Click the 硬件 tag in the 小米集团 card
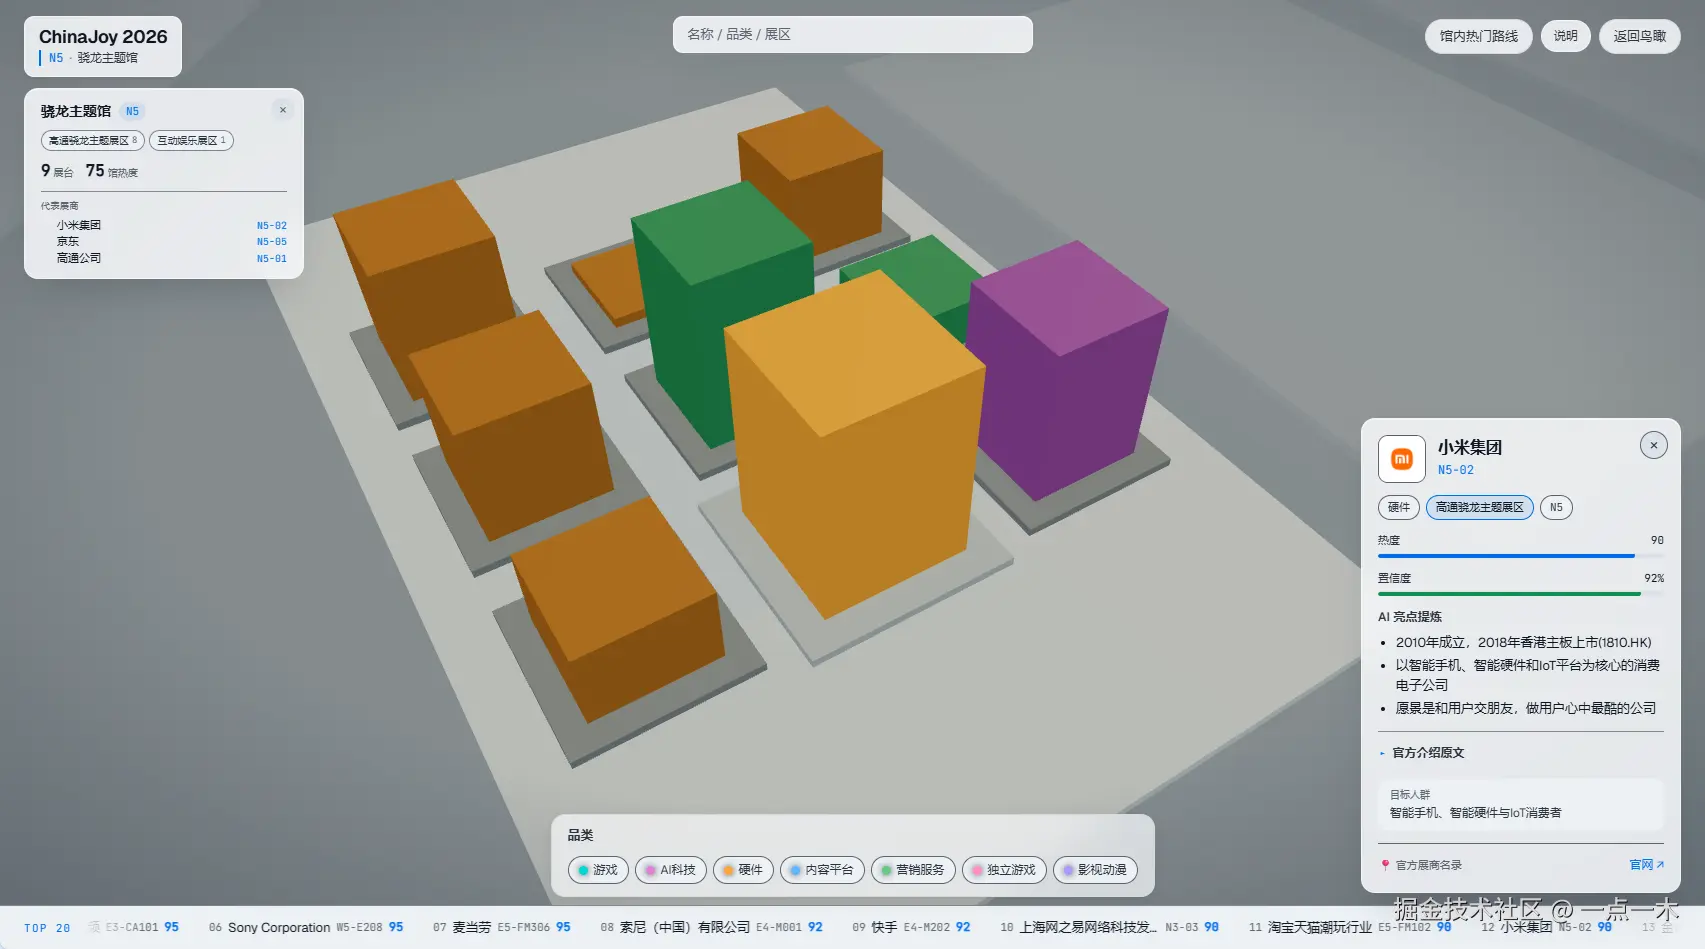Screen dimensions: 1705x949 1399,508
